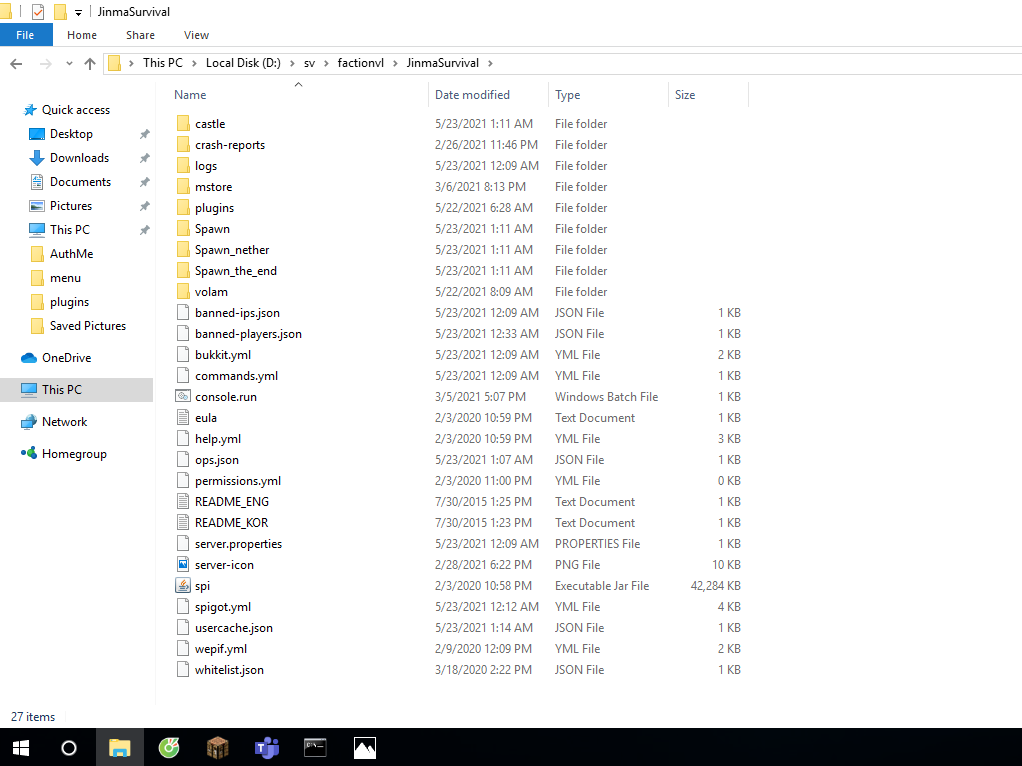Select the Spawn_the_end folder icon

(183, 271)
